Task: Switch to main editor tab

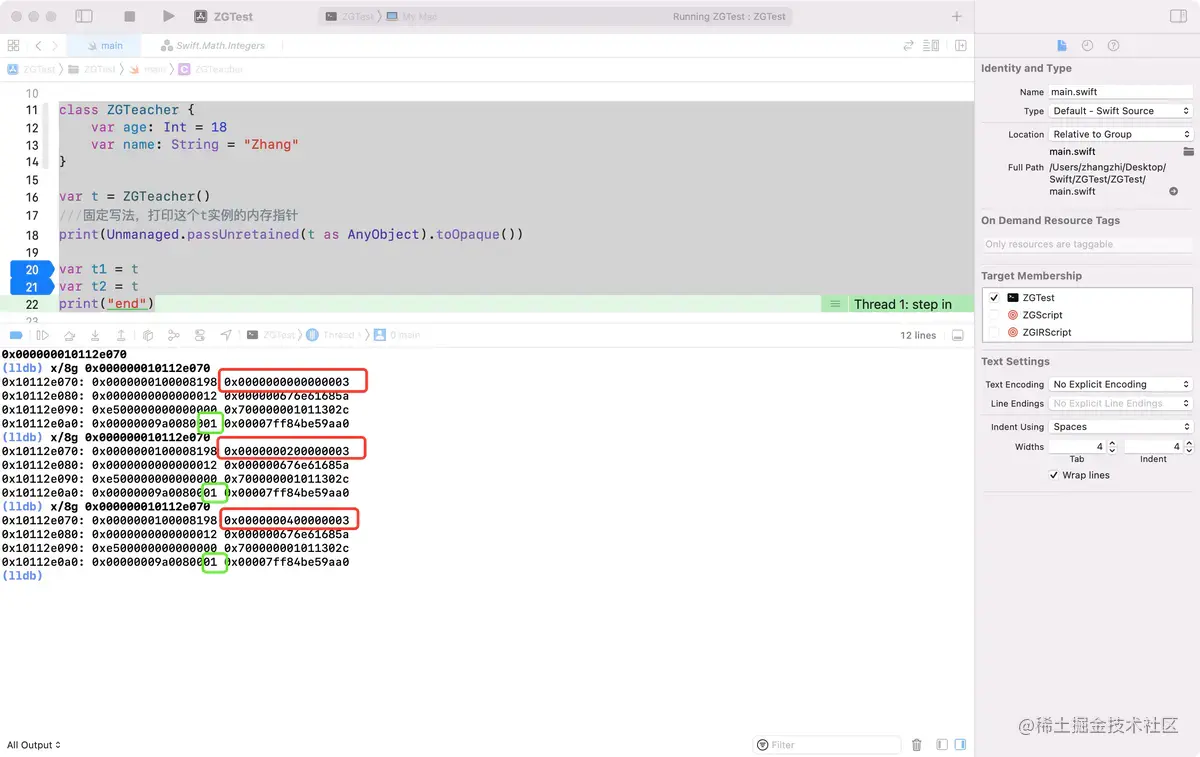Action: pyautogui.click(x=105, y=46)
